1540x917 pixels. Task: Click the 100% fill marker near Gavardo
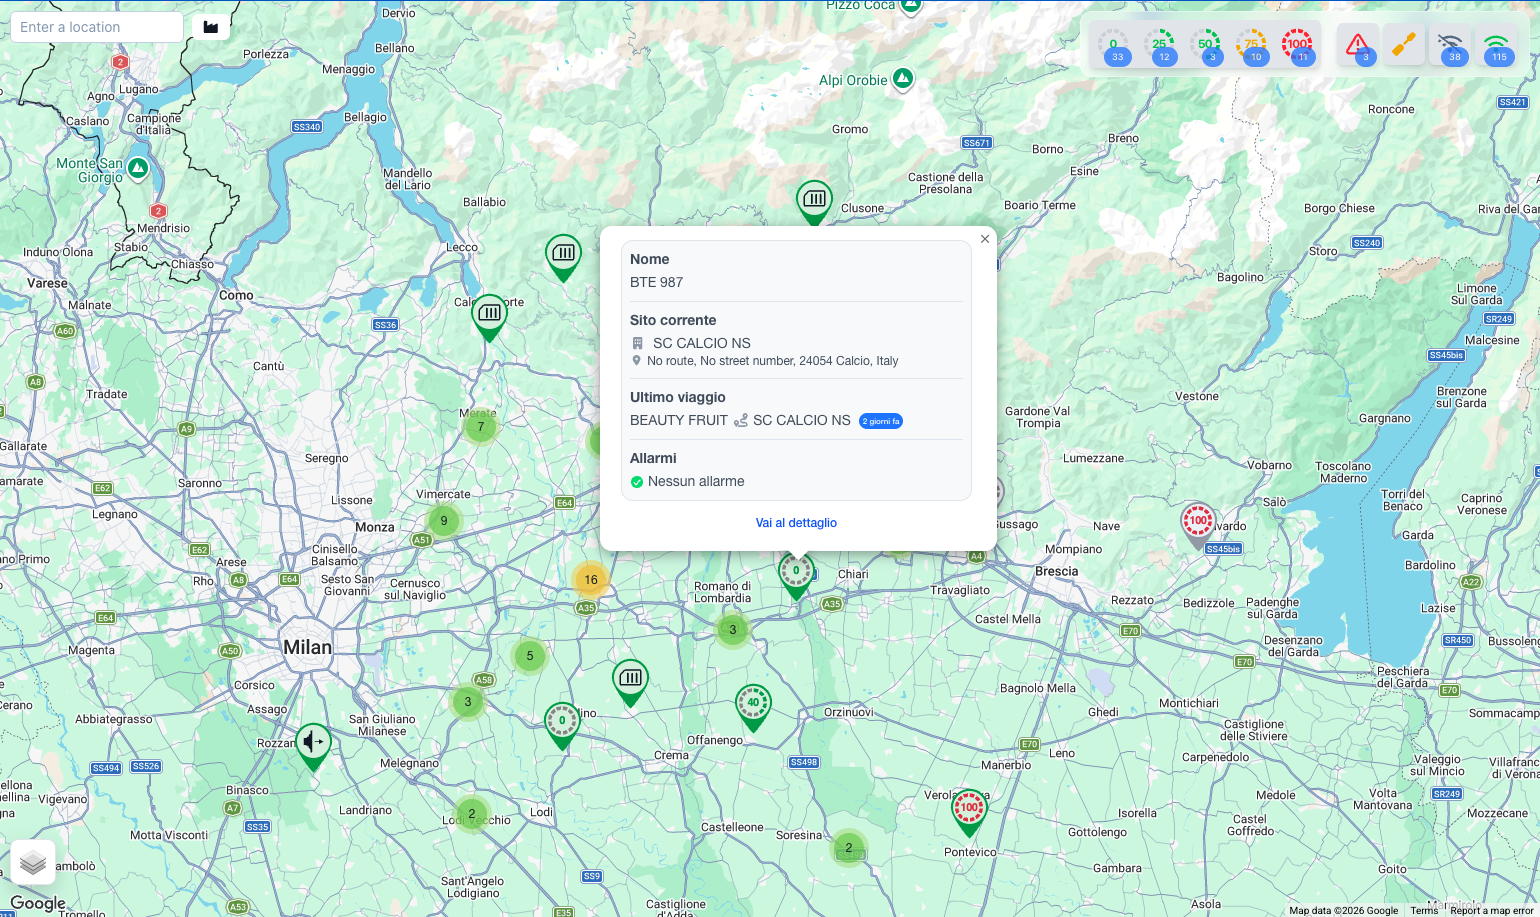(1198, 525)
